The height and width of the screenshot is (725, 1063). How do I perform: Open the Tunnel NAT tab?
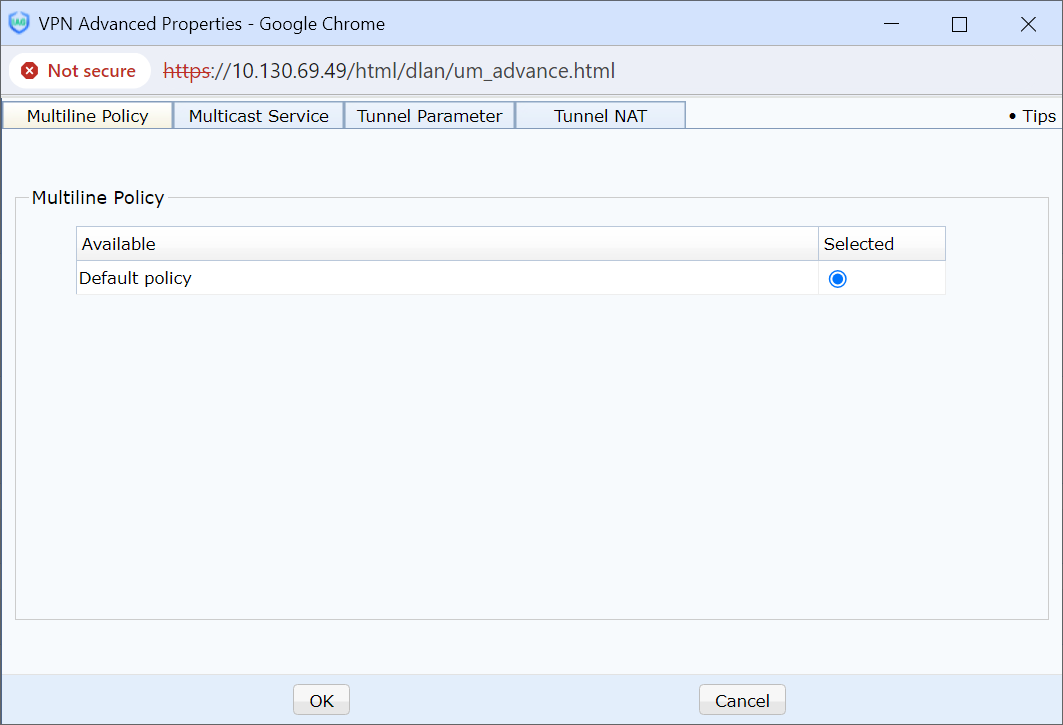600,116
